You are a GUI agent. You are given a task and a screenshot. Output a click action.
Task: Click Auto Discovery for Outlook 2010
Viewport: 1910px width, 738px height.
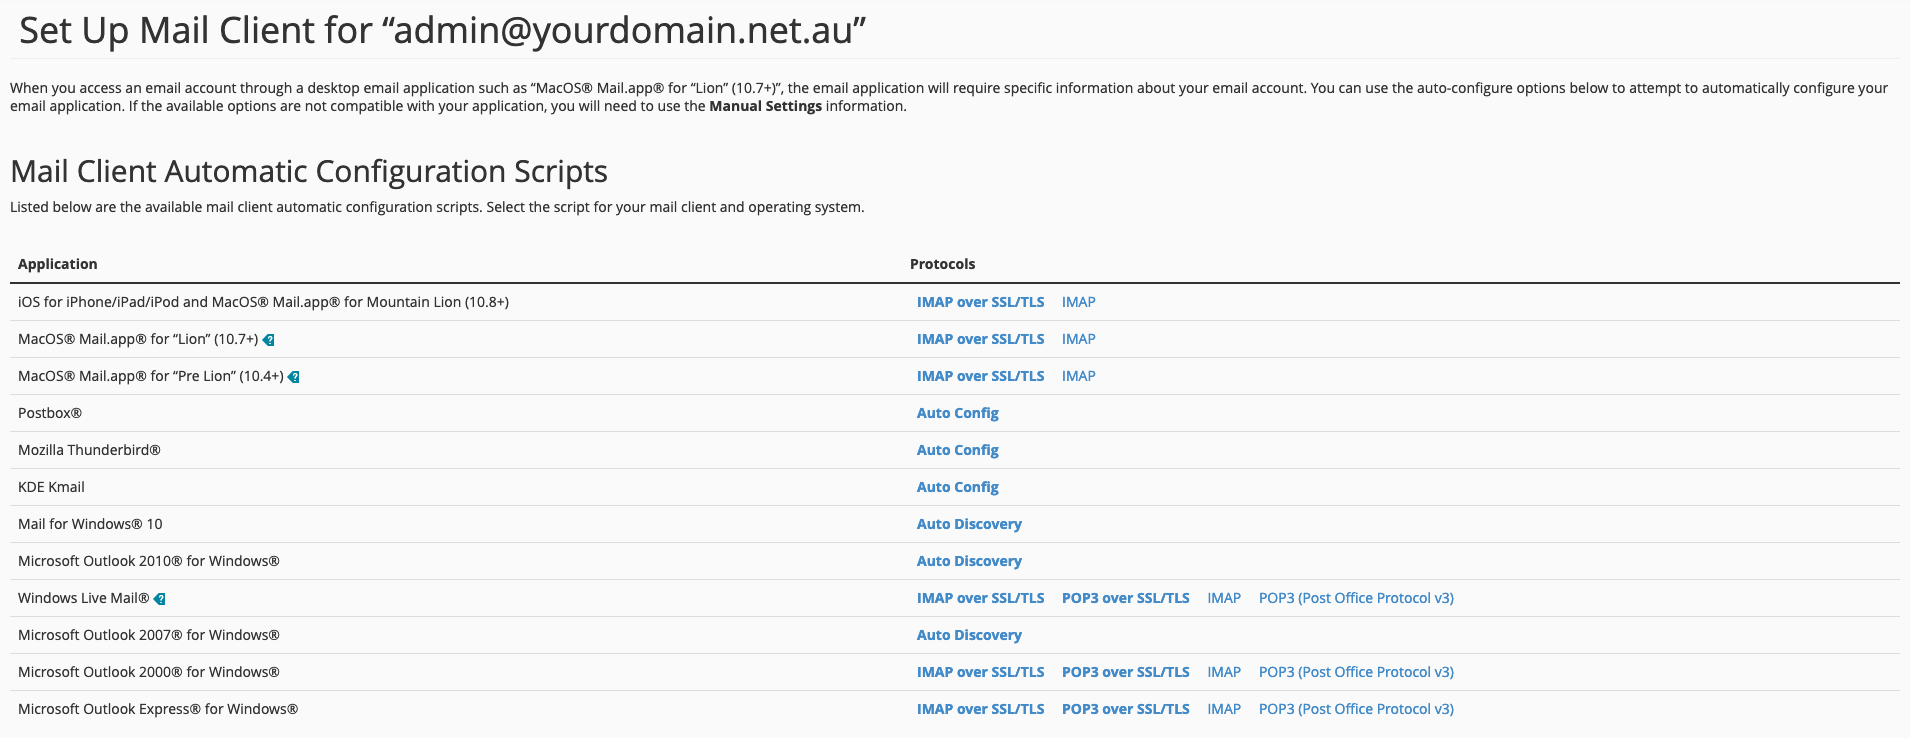[969, 561]
